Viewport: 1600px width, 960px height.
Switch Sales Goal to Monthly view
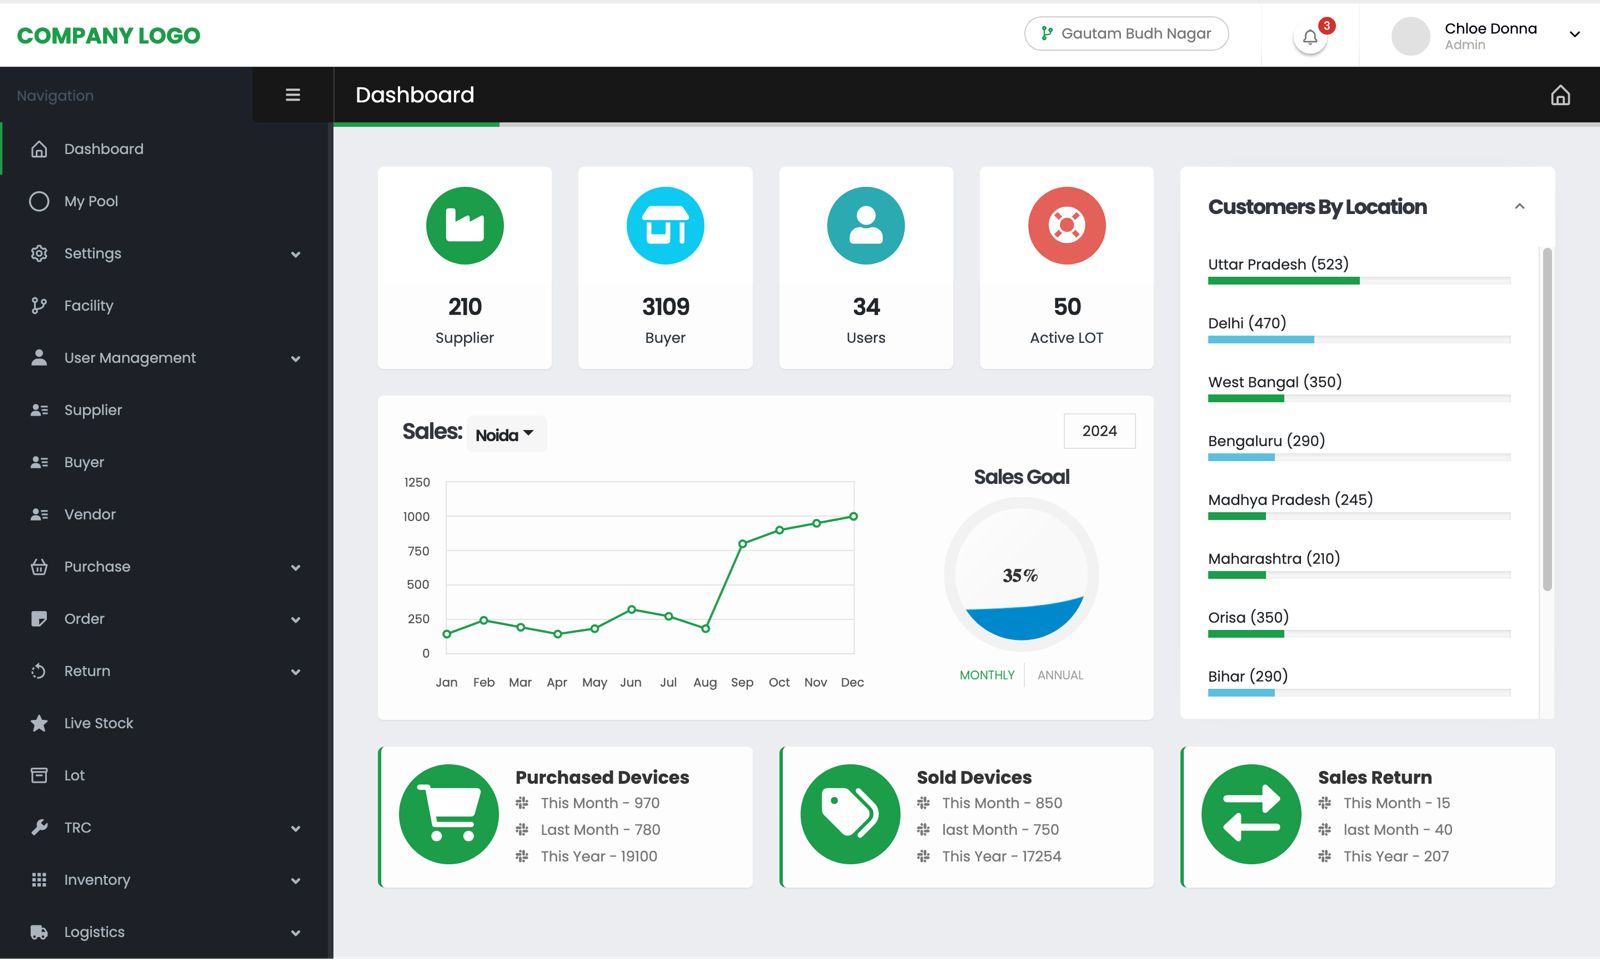[x=986, y=675]
